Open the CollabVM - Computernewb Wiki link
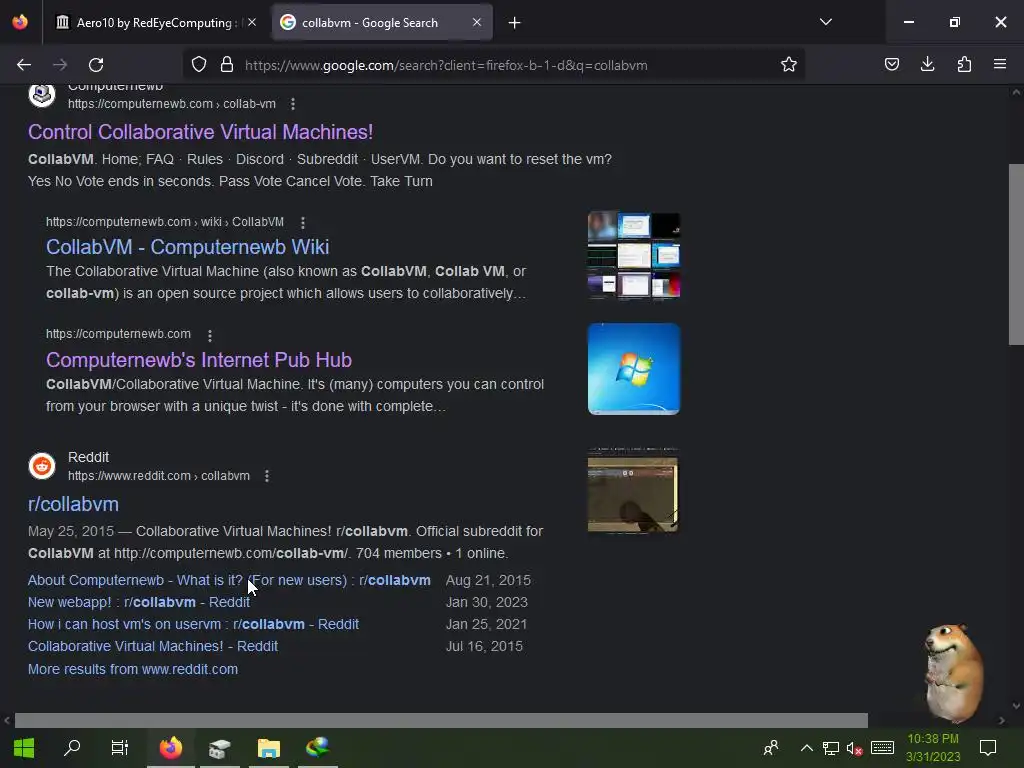The height and width of the screenshot is (768, 1024). pyautogui.click(x=187, y=247)
